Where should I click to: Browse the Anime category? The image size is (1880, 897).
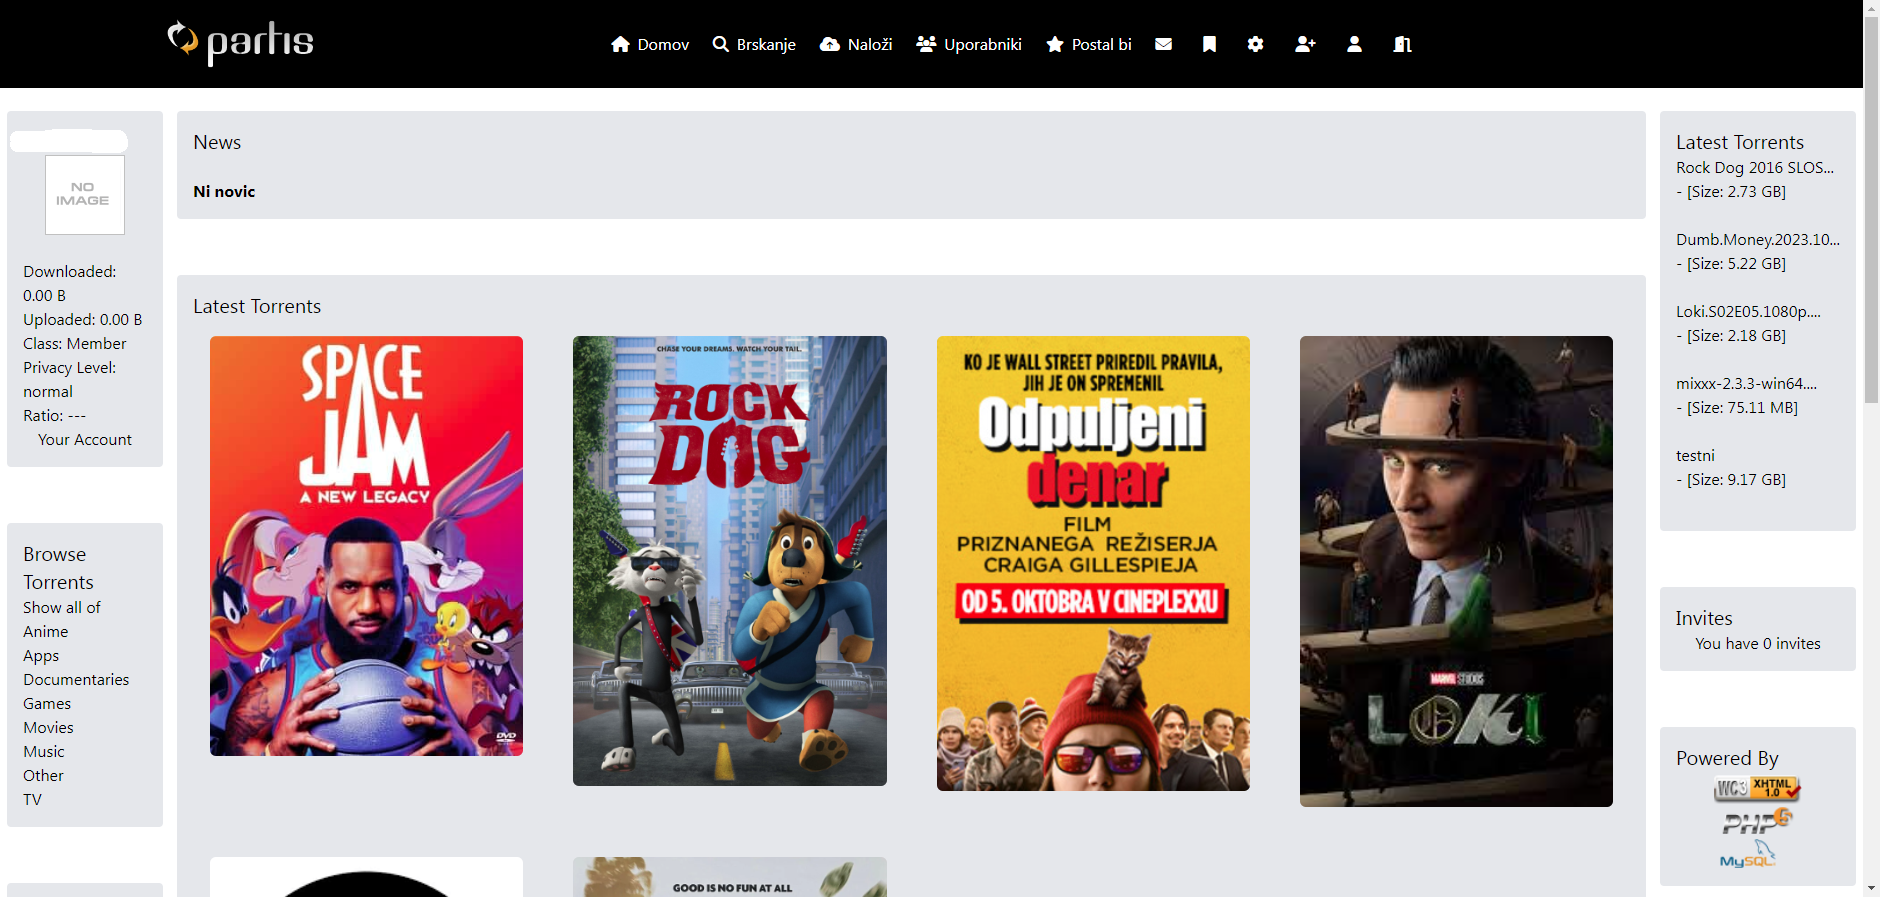(46, 631)
